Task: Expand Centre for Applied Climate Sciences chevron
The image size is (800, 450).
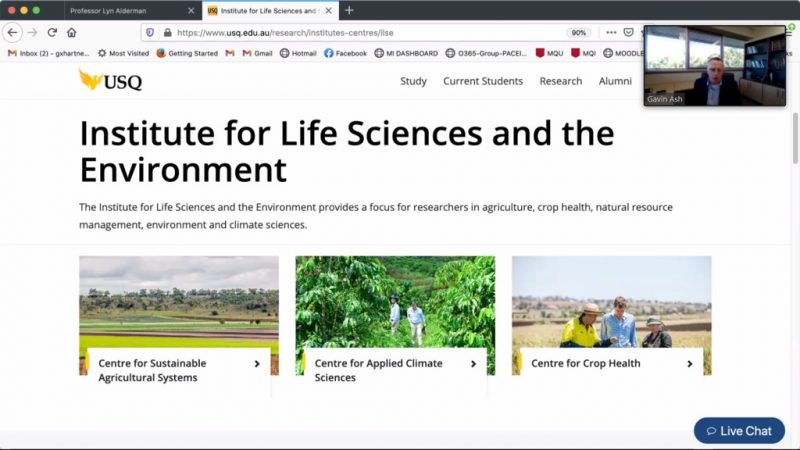Action: click(x=473, y=364)
